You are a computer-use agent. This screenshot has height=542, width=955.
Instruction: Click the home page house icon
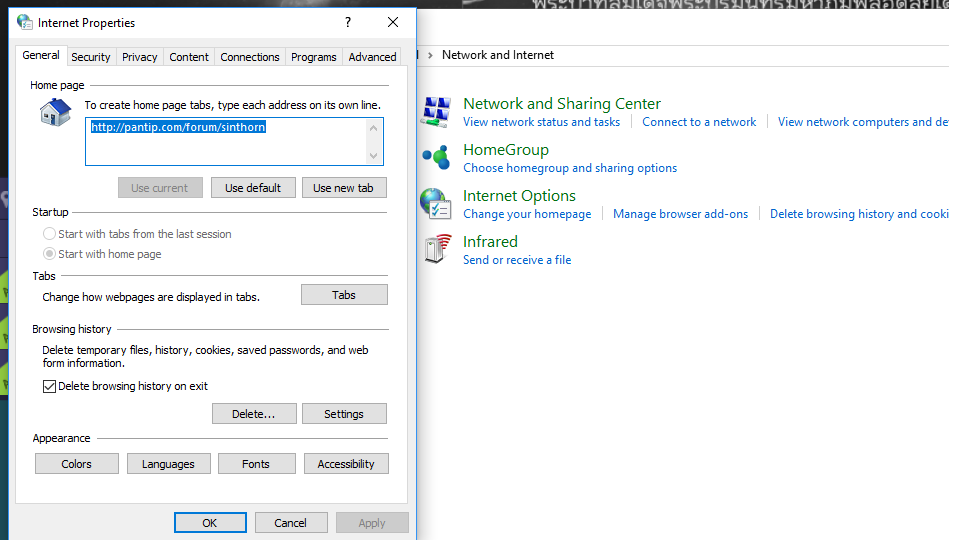coord(55,113)
